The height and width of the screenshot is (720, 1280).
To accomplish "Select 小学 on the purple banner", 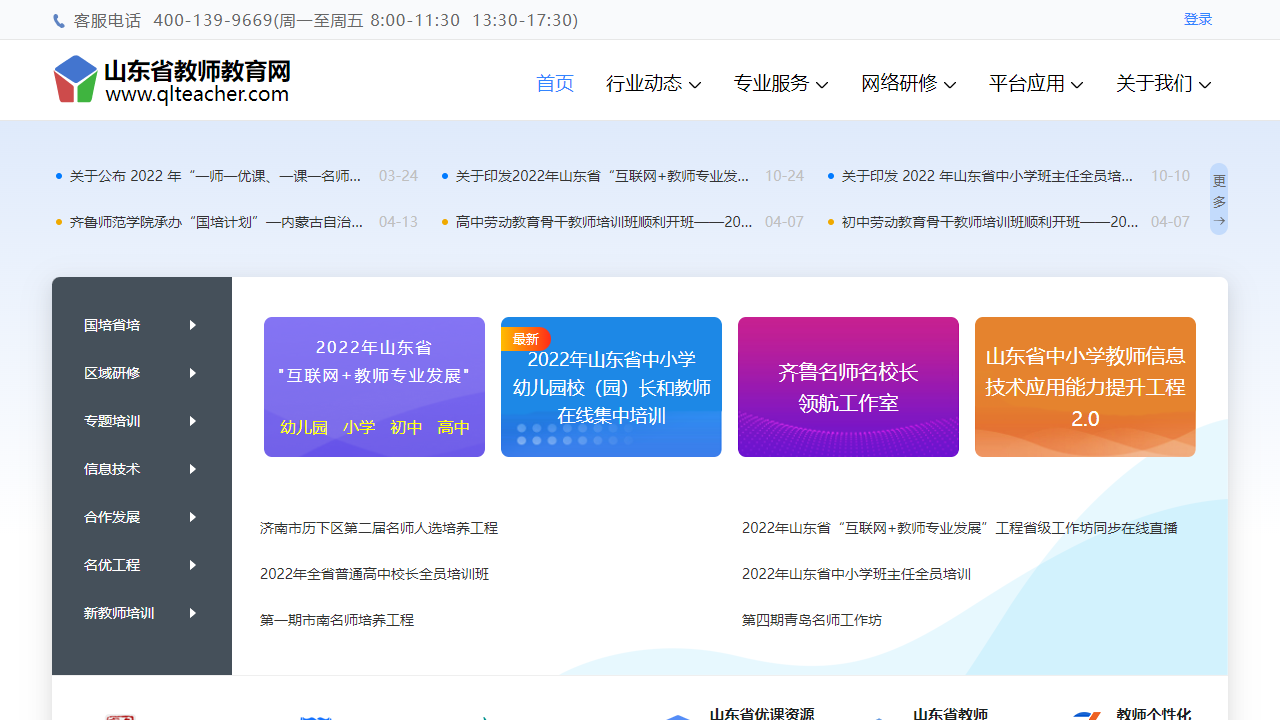I will tap(358, 428).
